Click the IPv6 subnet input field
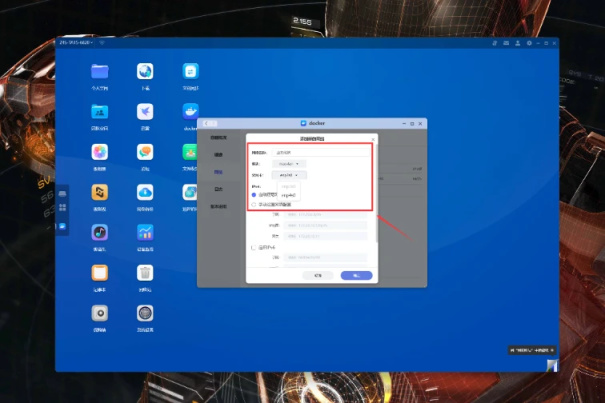The height and width of the screenshot is (403, 605). 325,257
